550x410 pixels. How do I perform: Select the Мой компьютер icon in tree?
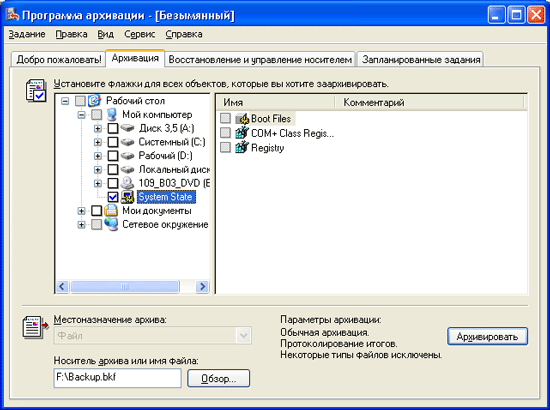click(112, 114)
